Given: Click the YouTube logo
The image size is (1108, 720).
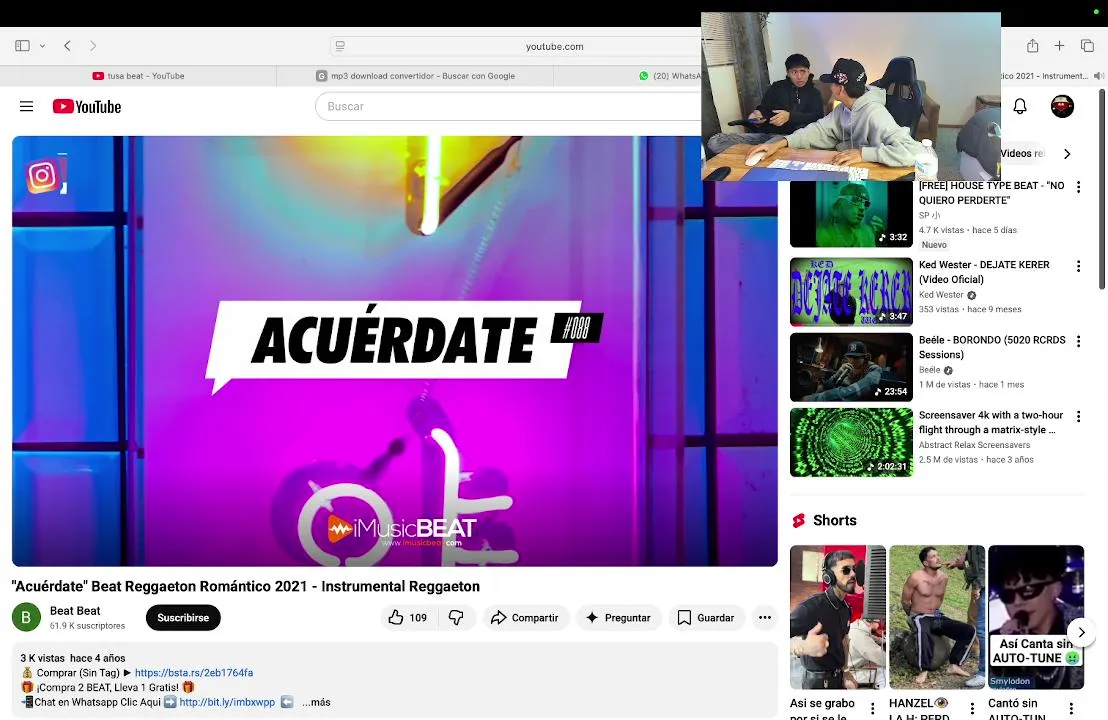Looking at the screenshot, I should [x=87, y=107].
